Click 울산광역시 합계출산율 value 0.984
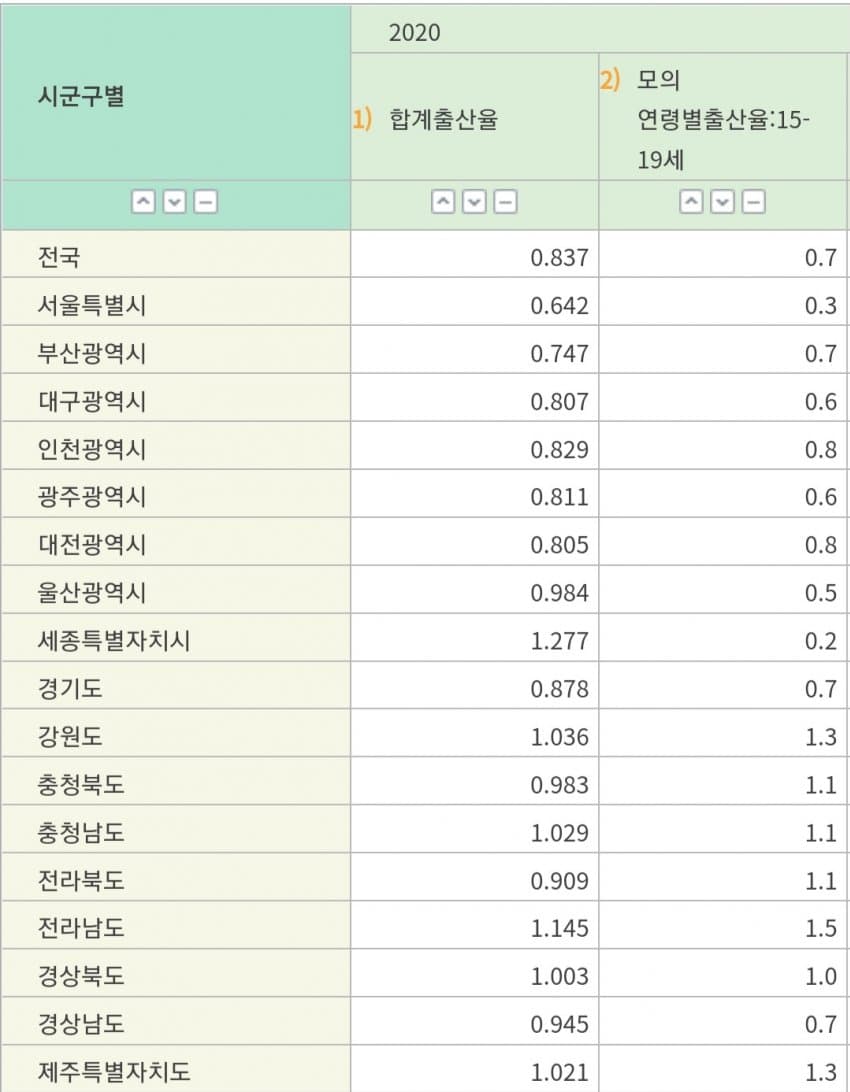This screenshot has width=850, height=1092. tap(559, 593)
